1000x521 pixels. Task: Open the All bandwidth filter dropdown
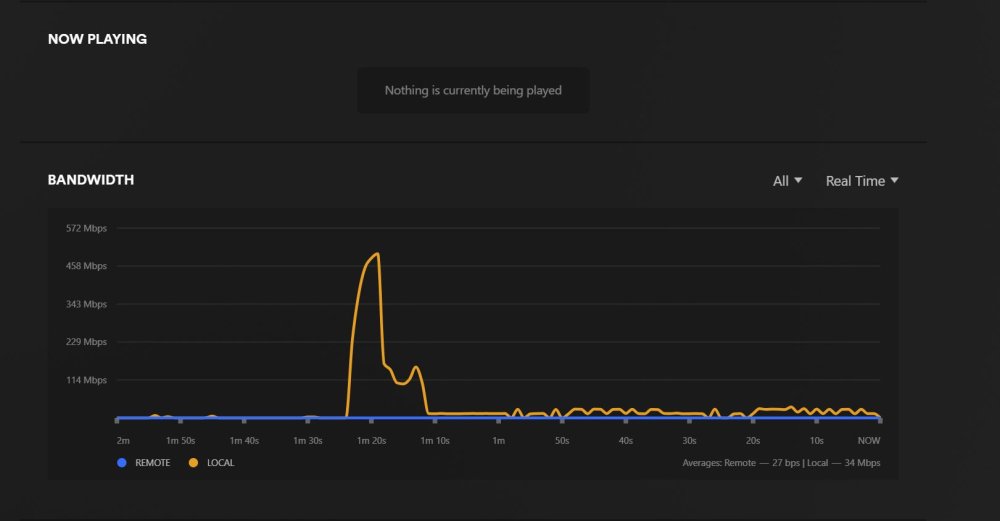787,181
